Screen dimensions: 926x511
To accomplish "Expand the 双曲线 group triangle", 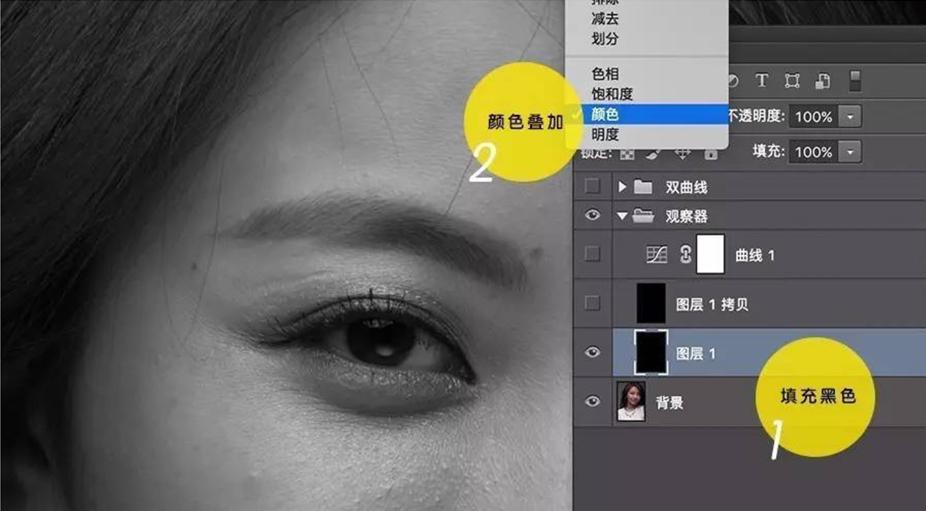I will [622, 187].
